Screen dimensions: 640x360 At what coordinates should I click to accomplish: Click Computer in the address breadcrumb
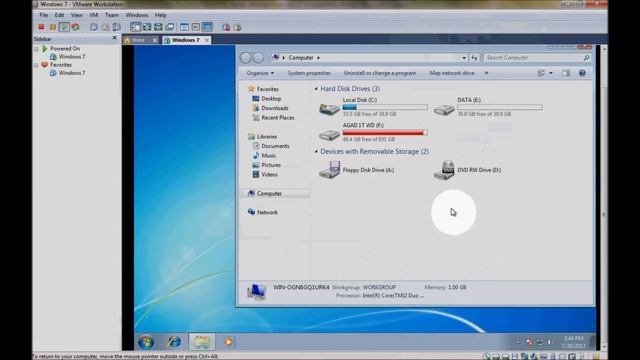coord(301,58)
